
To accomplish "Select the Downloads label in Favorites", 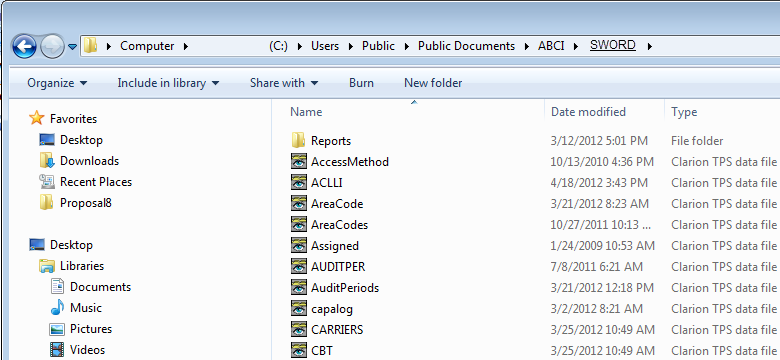I will coord(90,161).
